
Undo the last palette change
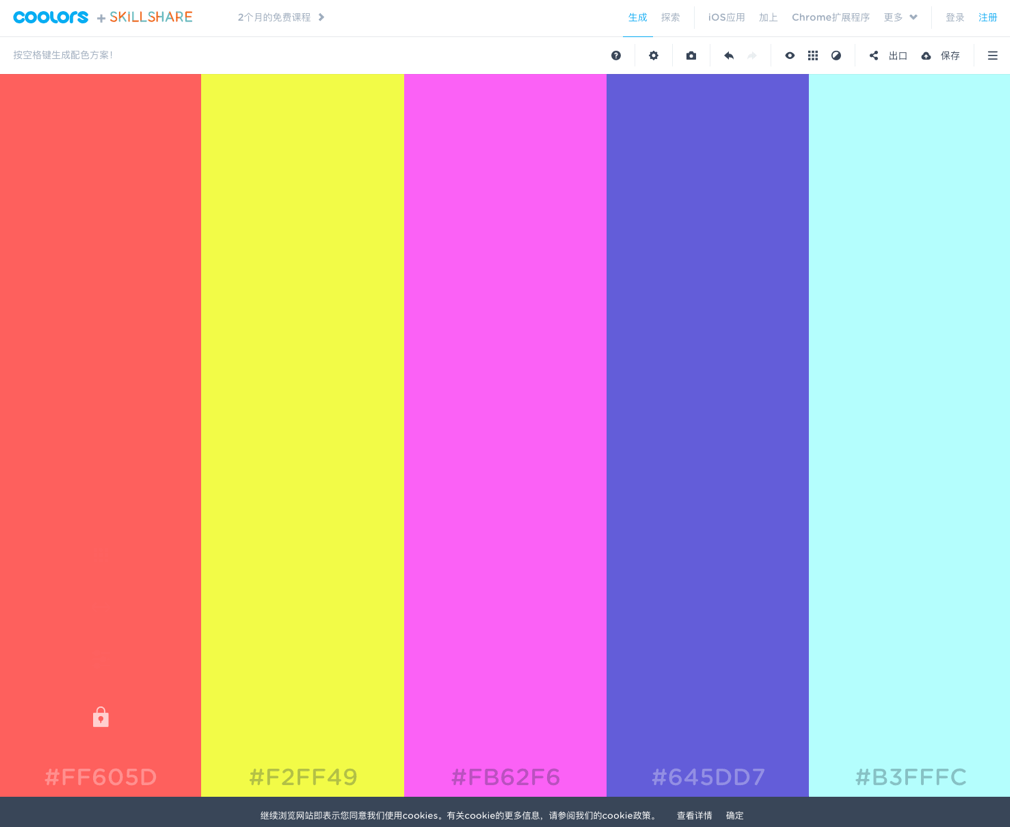coord(729,55)
